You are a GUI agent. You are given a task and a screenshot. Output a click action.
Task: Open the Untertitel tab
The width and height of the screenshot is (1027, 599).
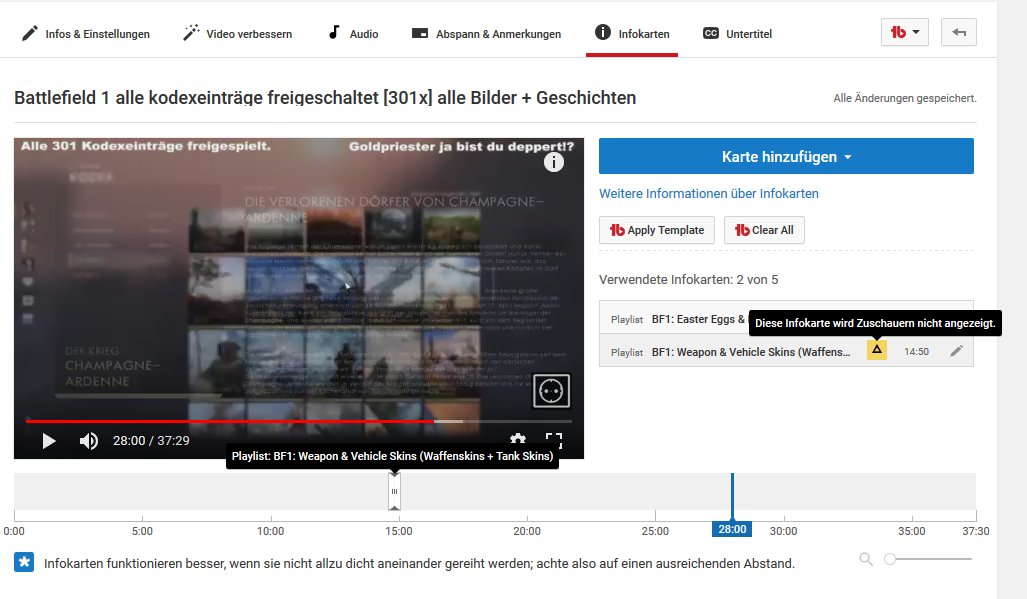(738, 33)
